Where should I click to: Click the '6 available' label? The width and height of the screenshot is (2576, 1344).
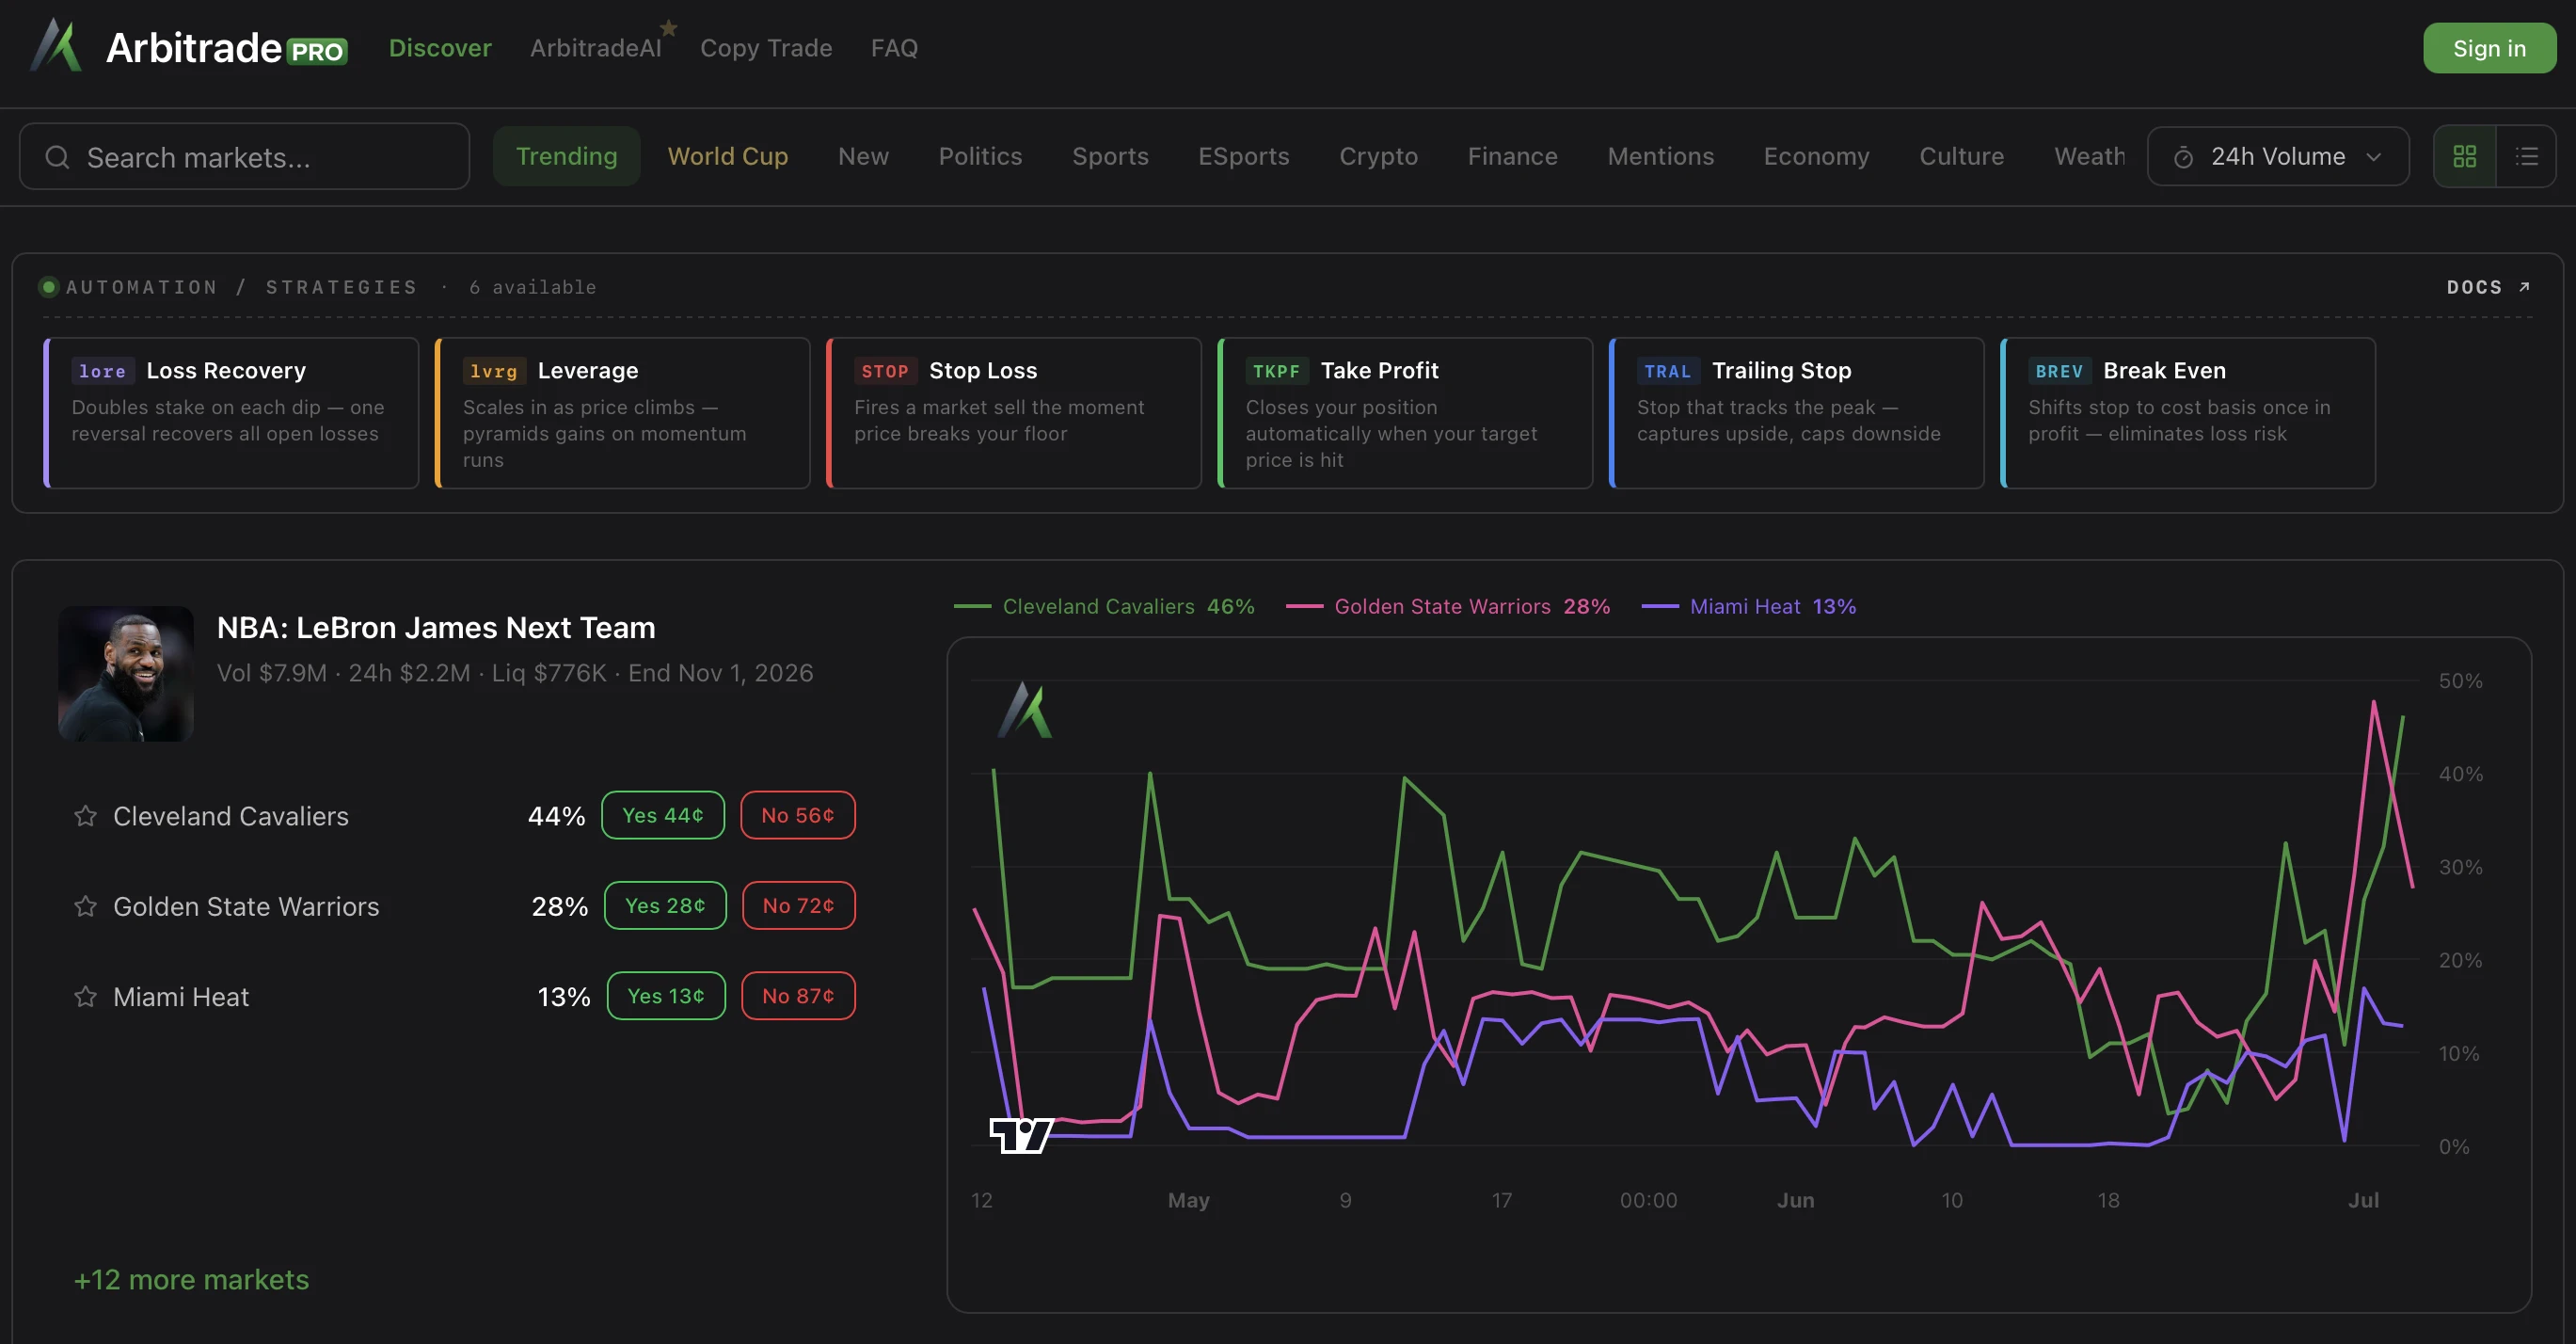(533, 287)
